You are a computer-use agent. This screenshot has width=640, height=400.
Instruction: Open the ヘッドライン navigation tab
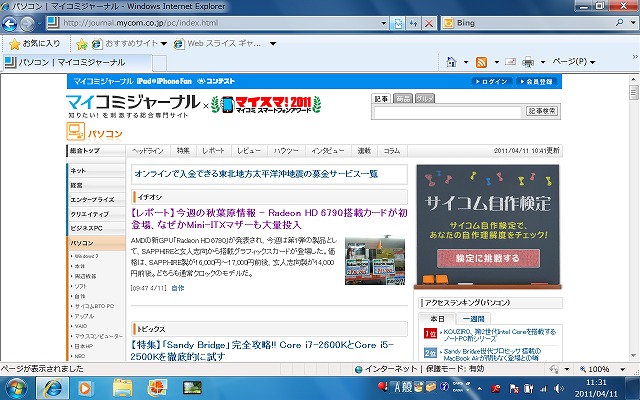coord(148,151)
